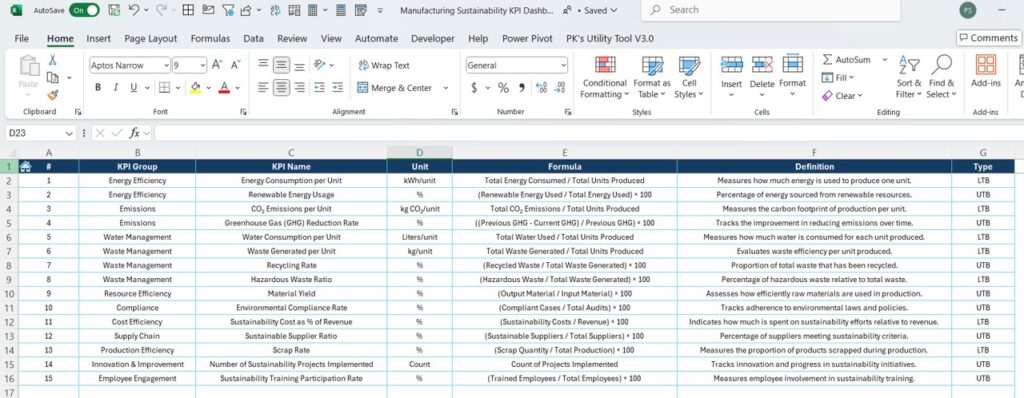
Task: Open the Format cells menu
Action: tap(792, 76)
